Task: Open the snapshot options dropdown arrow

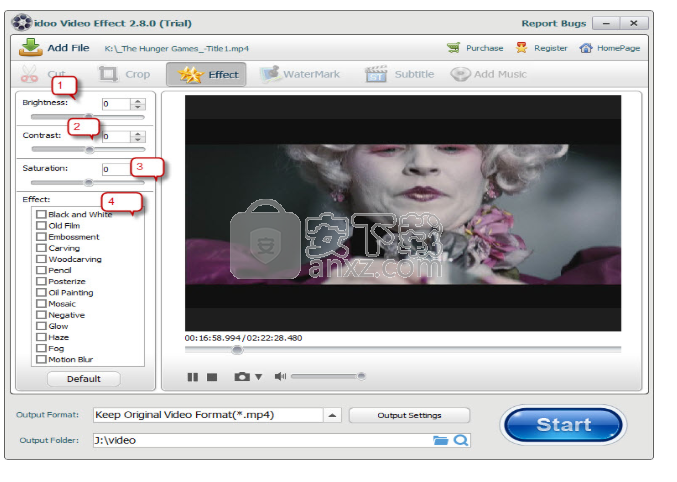Action: point(258,378)
